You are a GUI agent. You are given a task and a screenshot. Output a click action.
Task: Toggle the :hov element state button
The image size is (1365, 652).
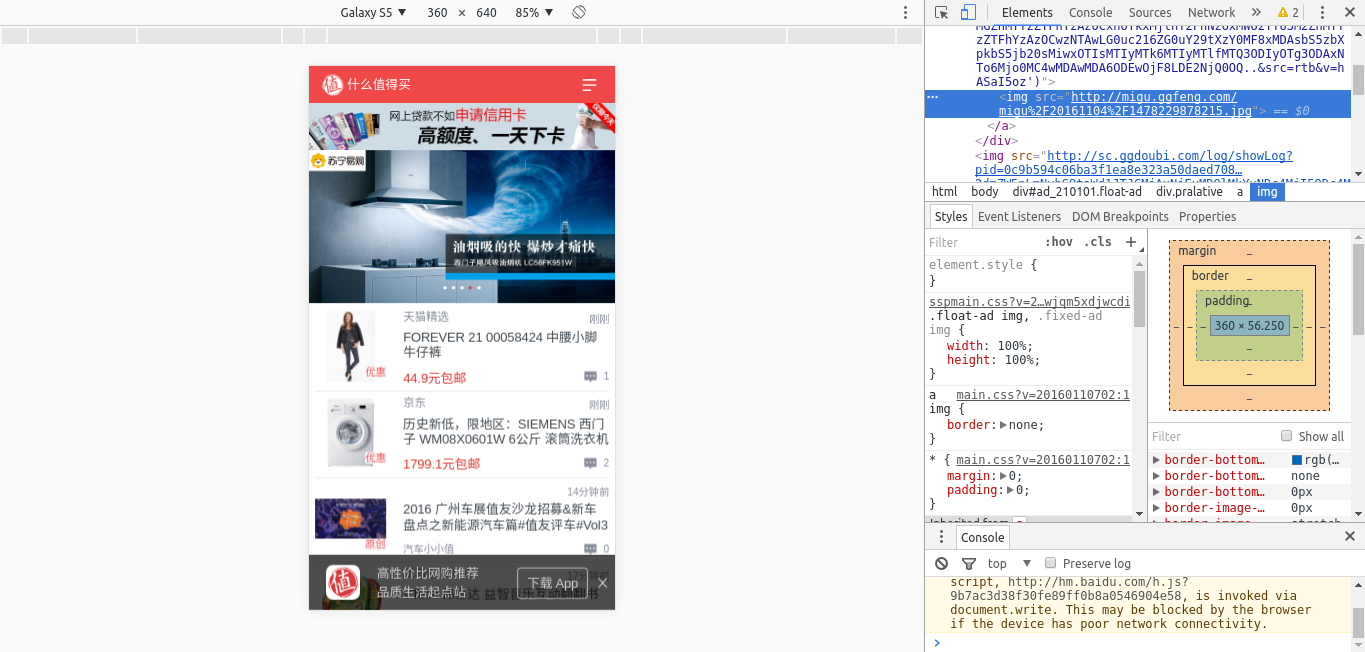(x=1058, y=242)
